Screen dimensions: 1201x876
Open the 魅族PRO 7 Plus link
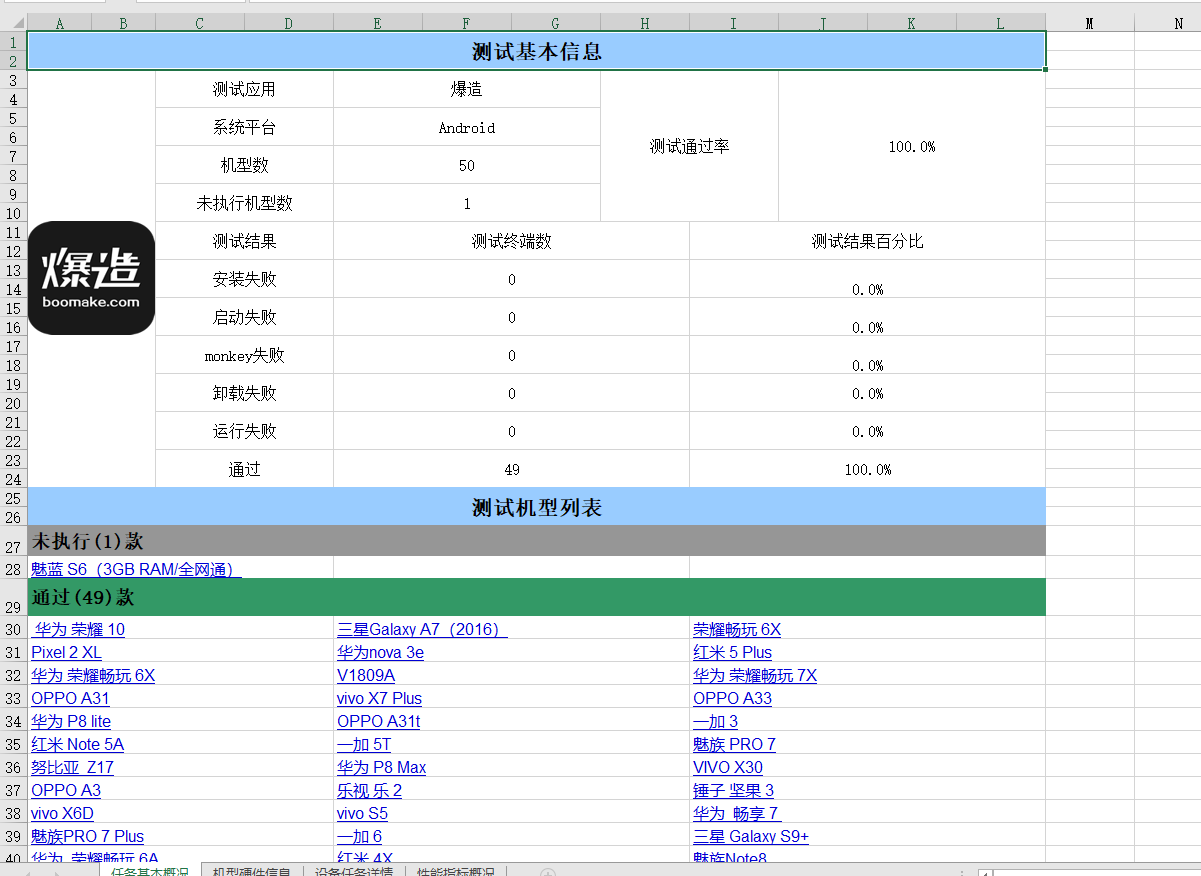point(87,836)
